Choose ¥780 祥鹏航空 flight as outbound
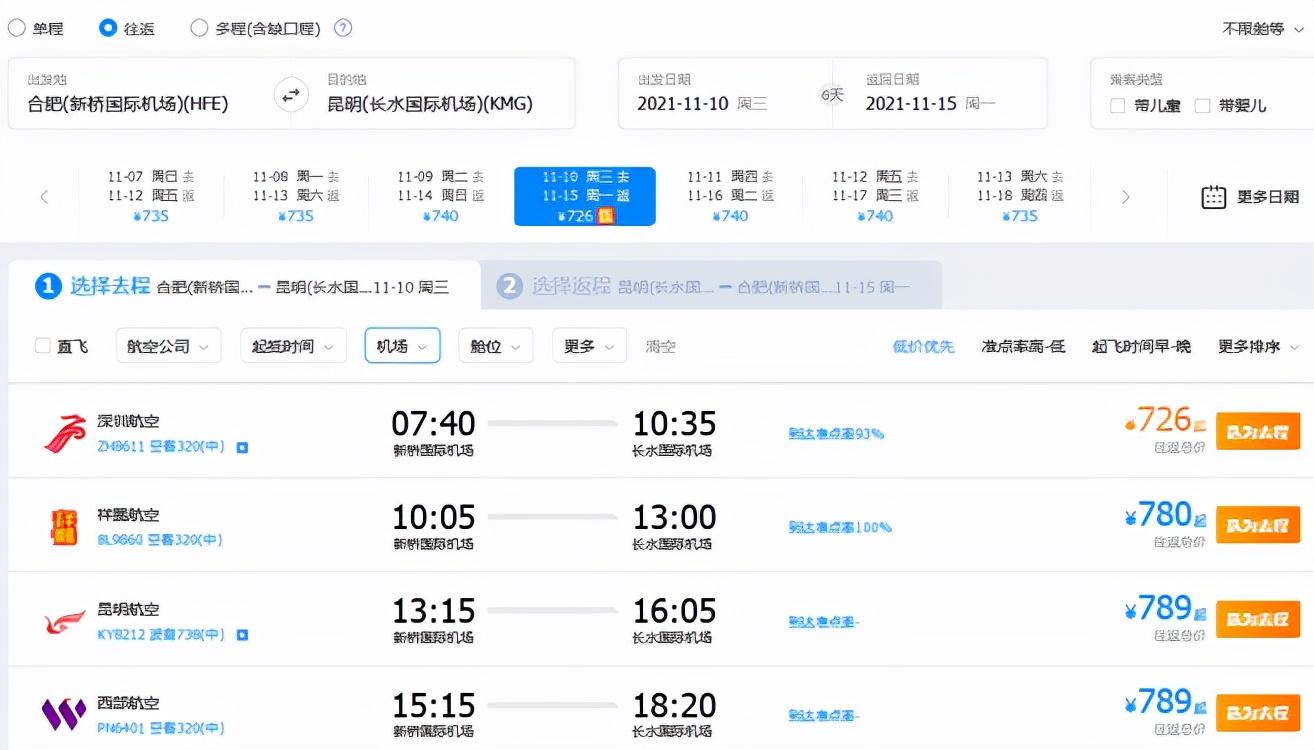The width and height of the screenshot is (1314, 750). (1258, 525)
